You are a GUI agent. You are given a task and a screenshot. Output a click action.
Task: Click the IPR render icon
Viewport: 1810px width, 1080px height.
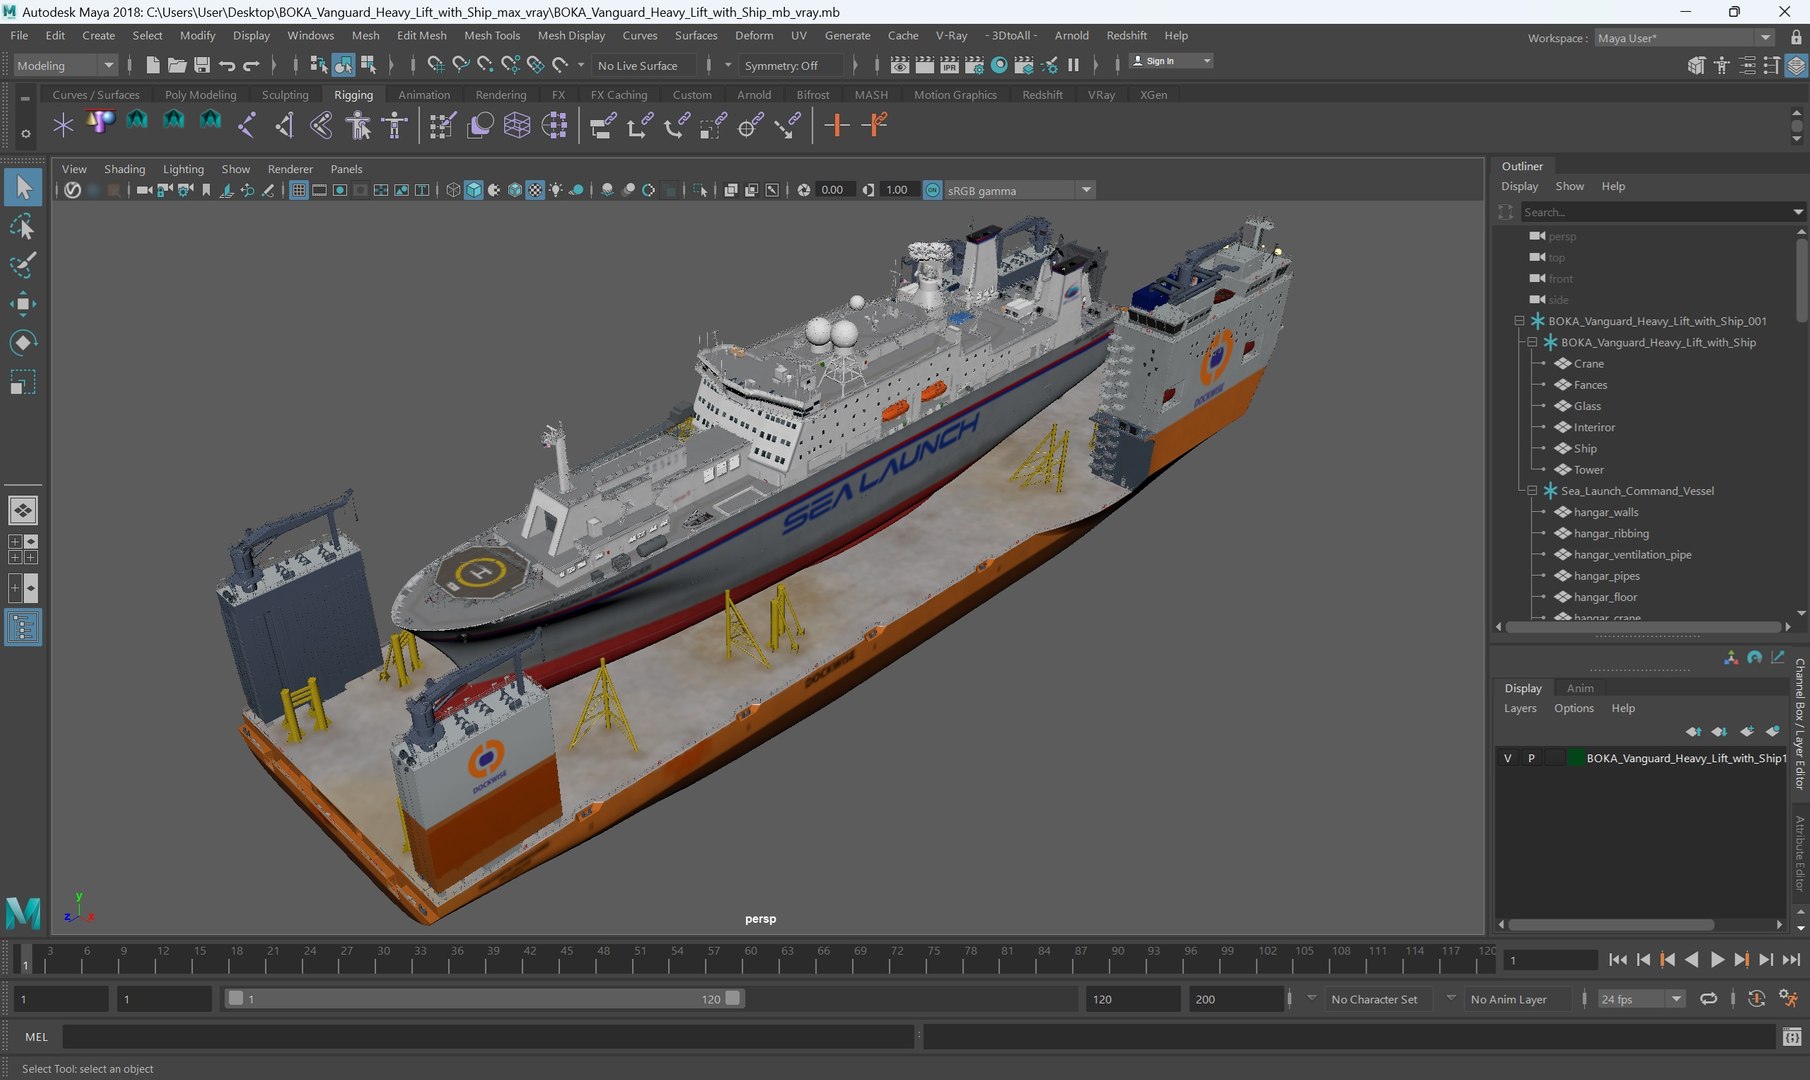(949, 65)
